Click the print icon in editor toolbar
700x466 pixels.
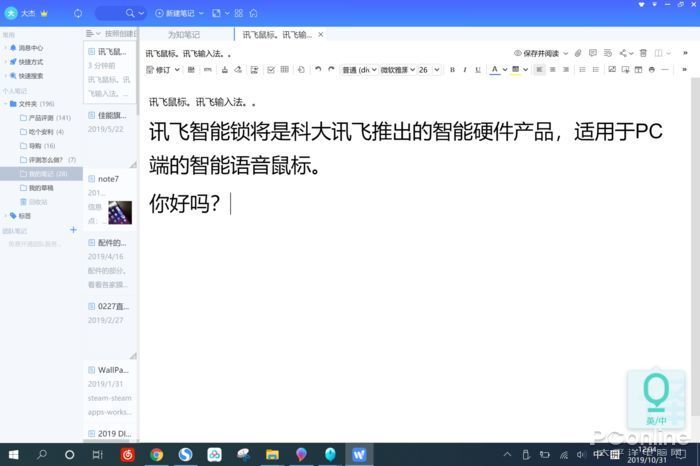coord(652,70)
